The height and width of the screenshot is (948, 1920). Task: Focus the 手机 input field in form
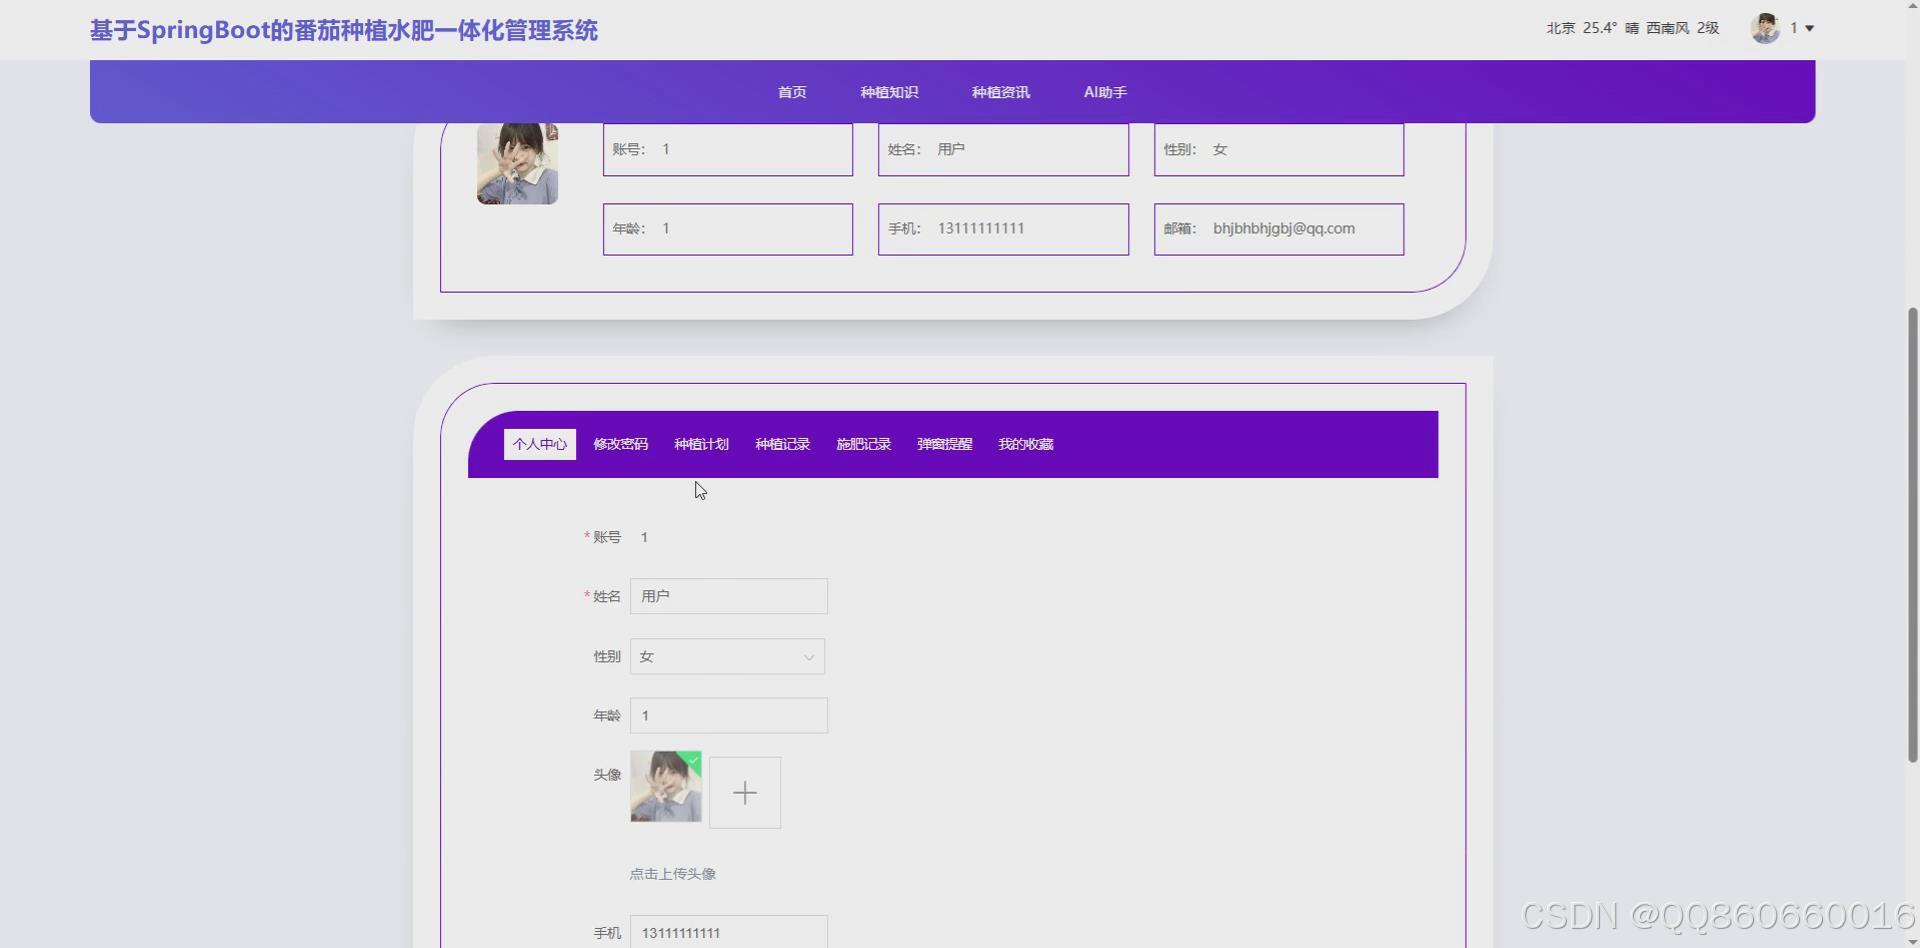point(729,932)
